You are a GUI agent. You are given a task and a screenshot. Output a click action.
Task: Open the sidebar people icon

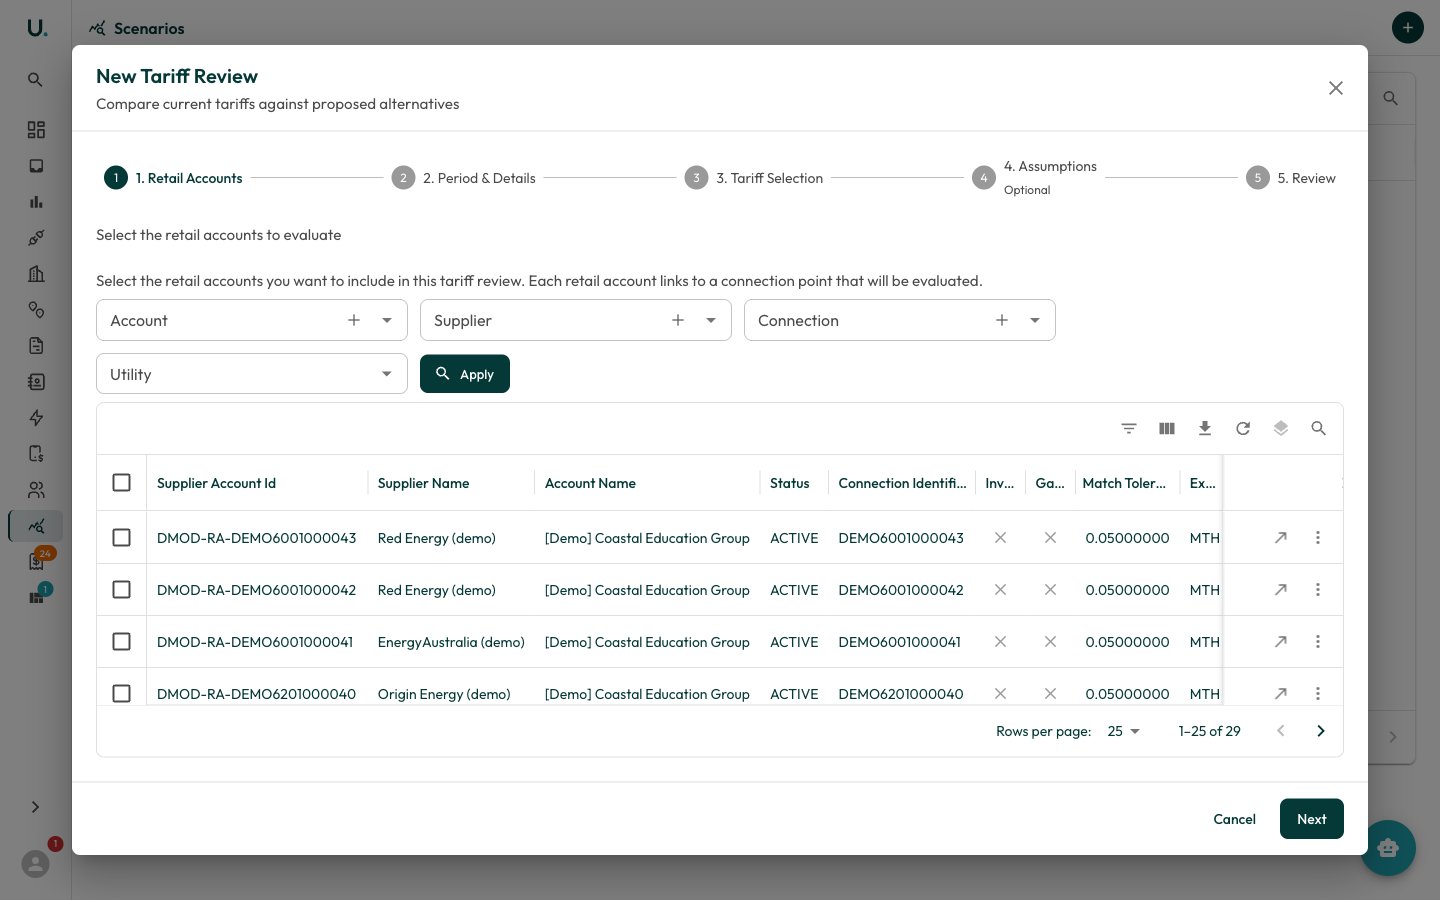36,490
